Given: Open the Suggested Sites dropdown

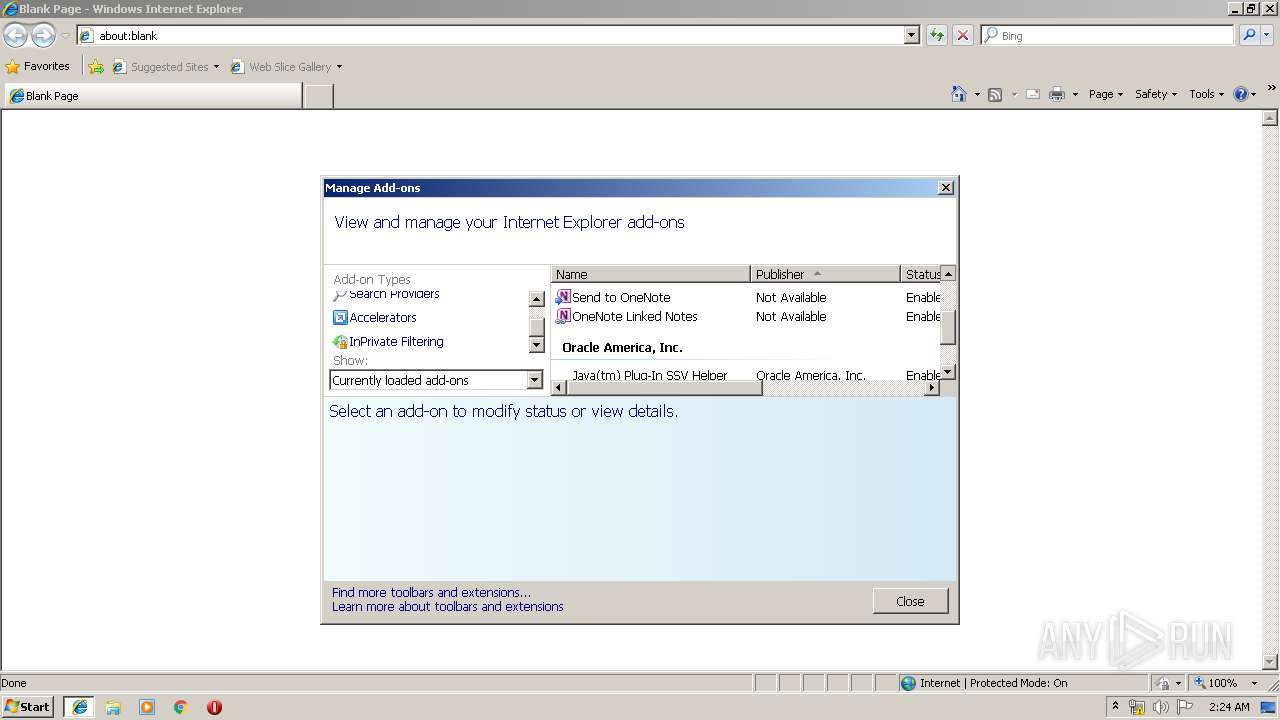Looking at the screenshot, I should click(216, 67).
